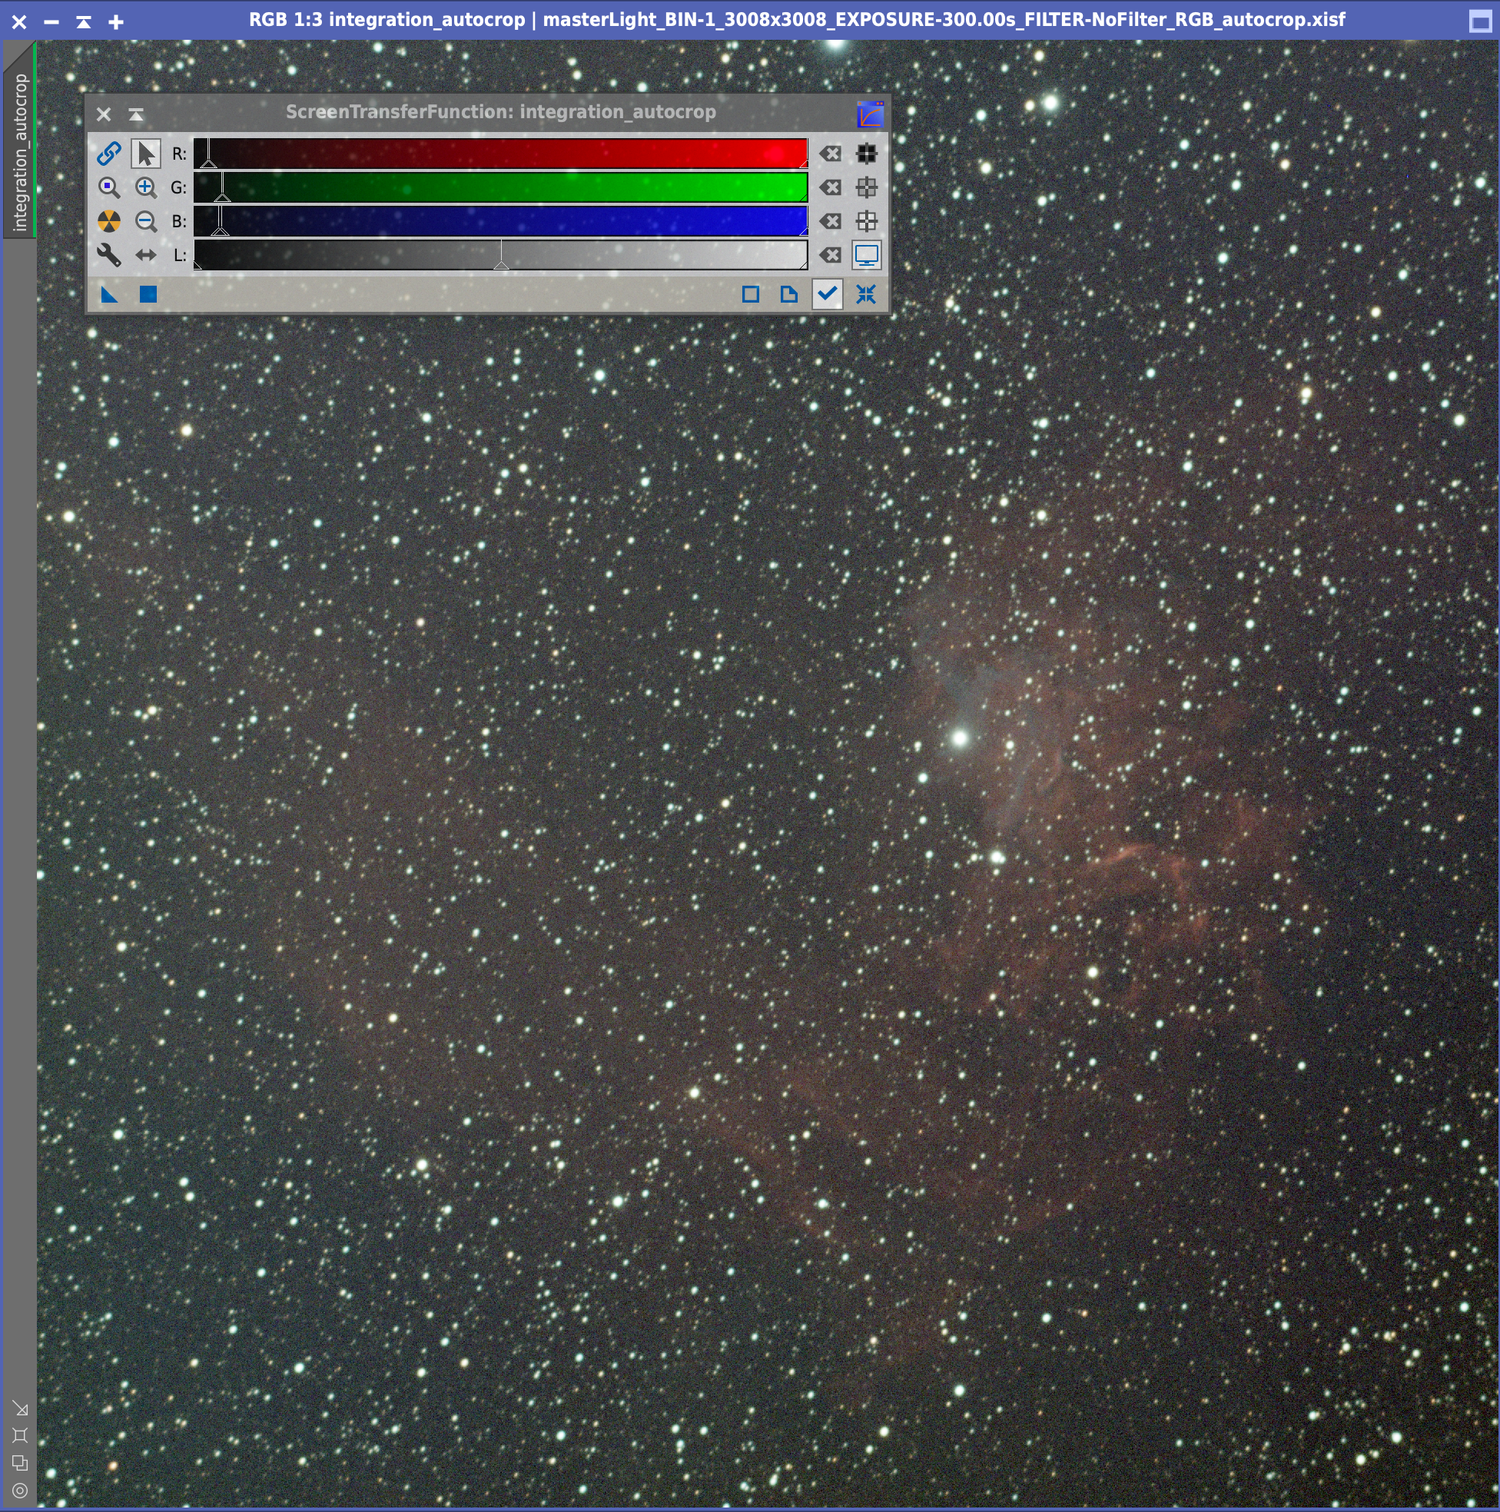Click the R channel shadows marker
Viewport: 1500px width, 1512px height.
pos(208,161)
